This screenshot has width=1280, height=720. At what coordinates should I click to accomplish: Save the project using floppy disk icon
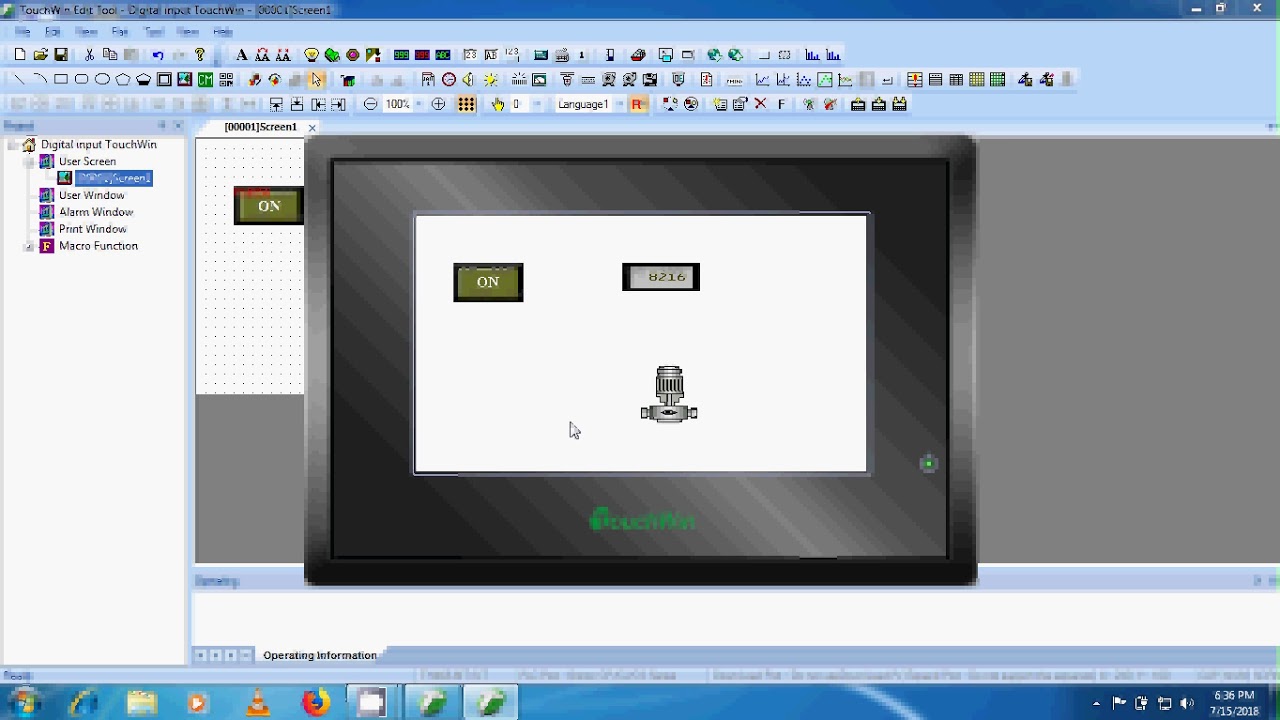coord(61,55)
